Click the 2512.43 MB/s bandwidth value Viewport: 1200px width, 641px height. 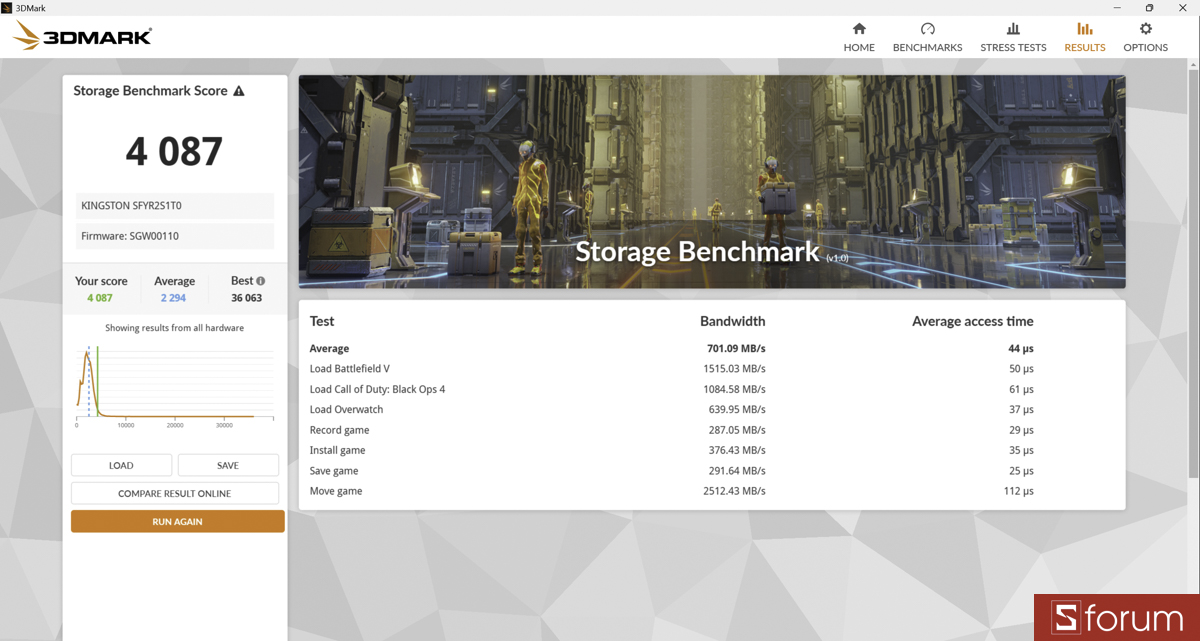(x=734, y=491)
